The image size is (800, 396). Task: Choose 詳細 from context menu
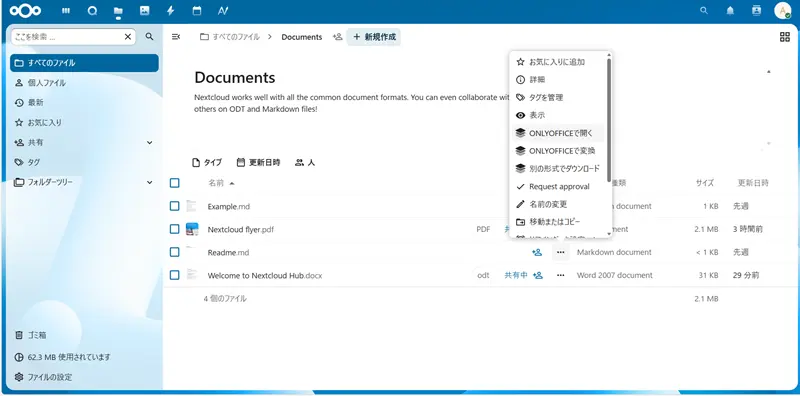[x=558, y=80]
